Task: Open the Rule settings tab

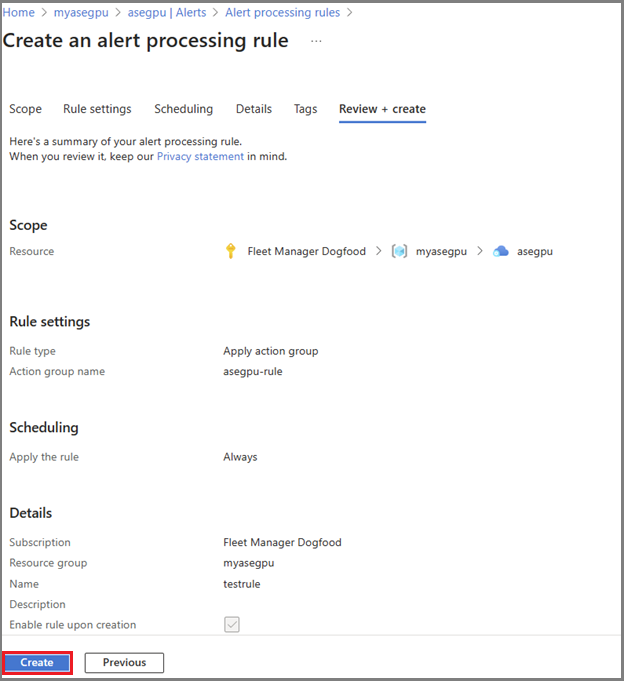Action: tap(97, 109)
